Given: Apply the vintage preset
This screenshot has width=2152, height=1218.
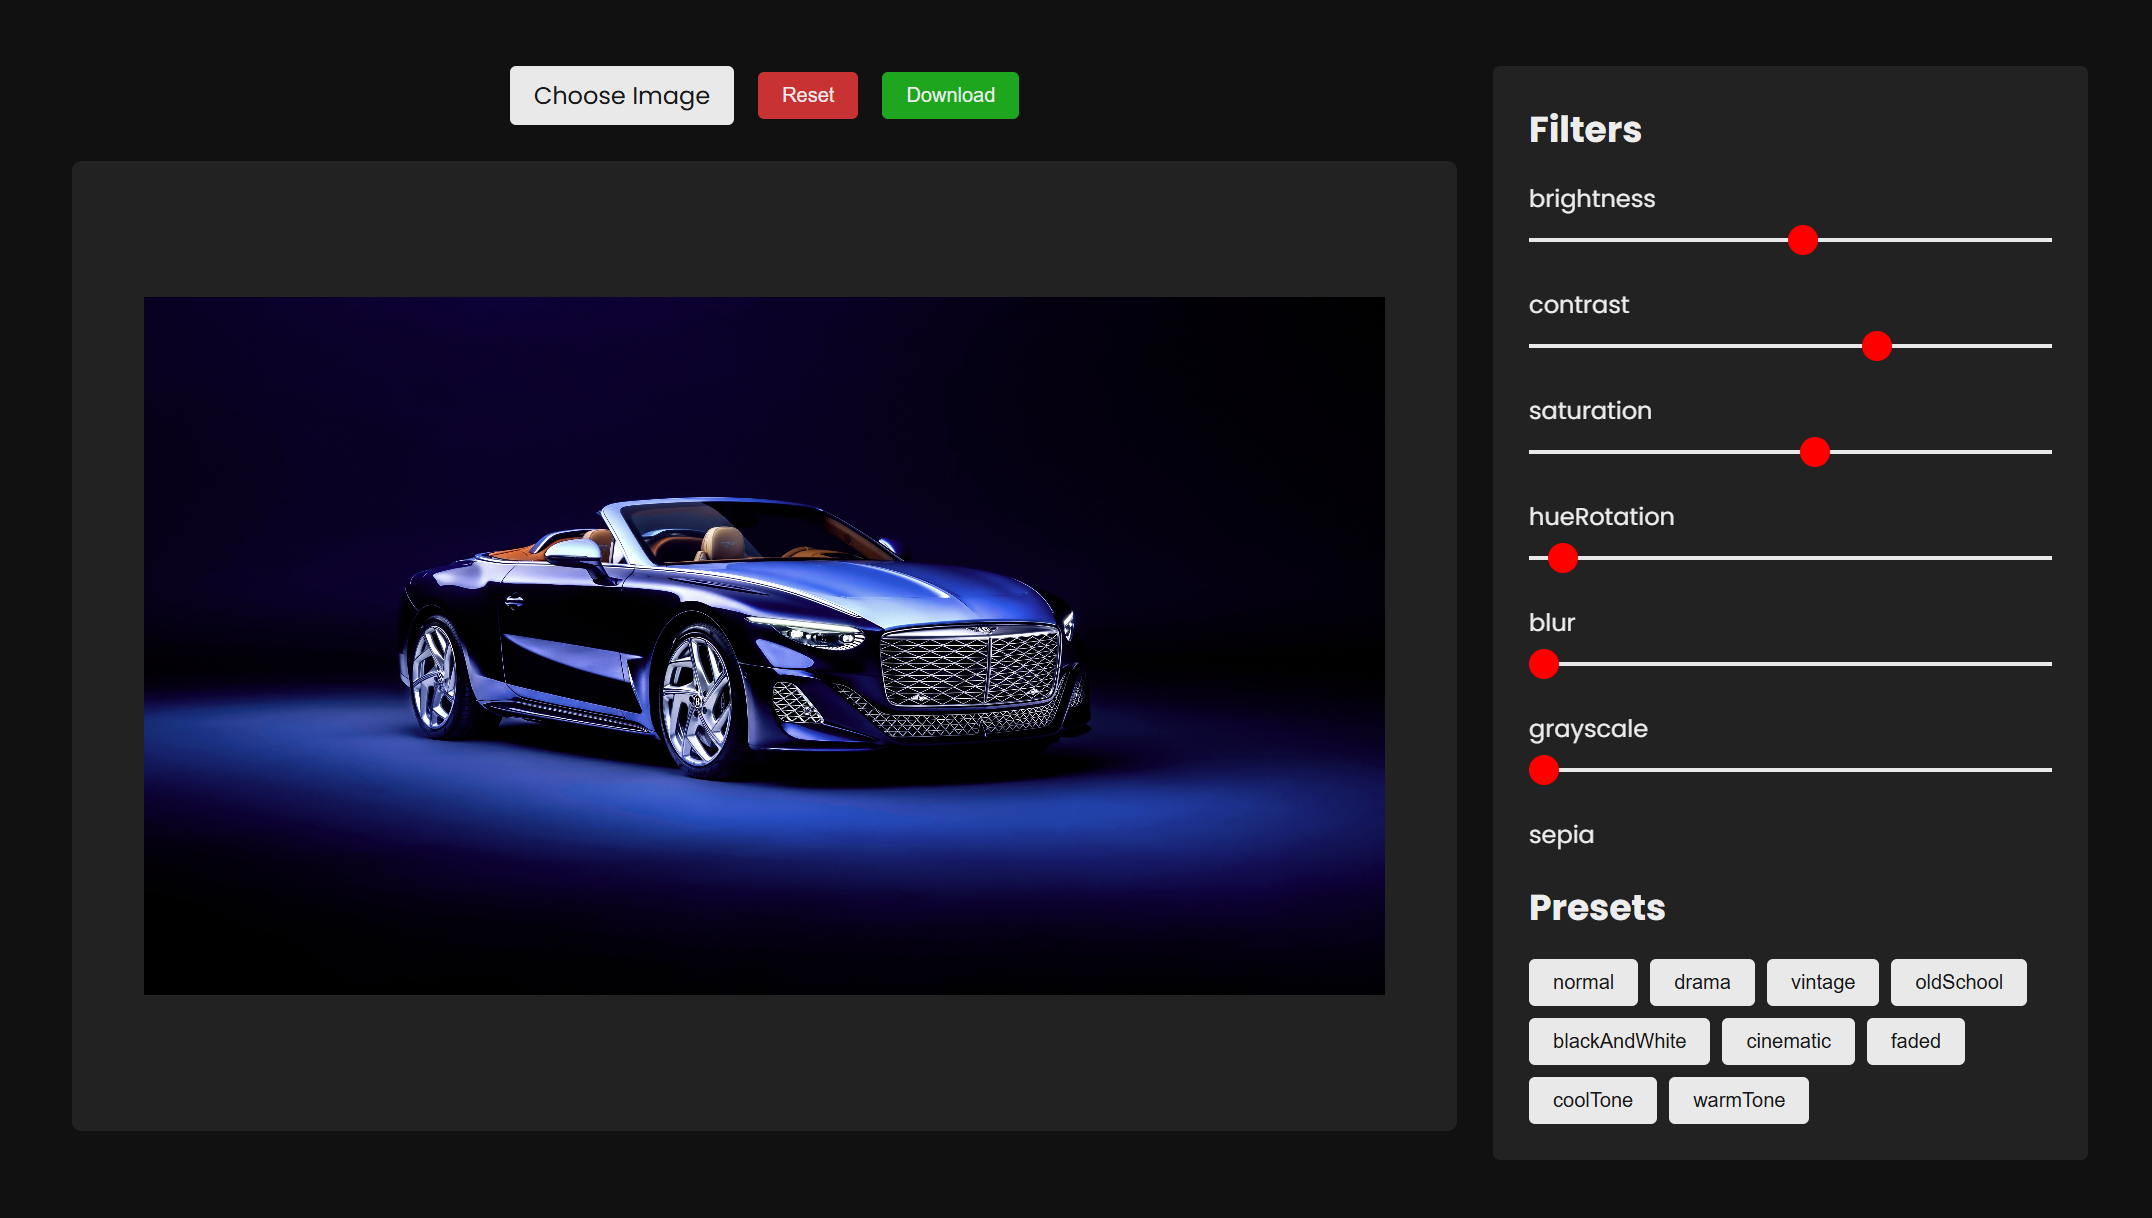Looking at the screenshot, I should tap(1822, 982).
